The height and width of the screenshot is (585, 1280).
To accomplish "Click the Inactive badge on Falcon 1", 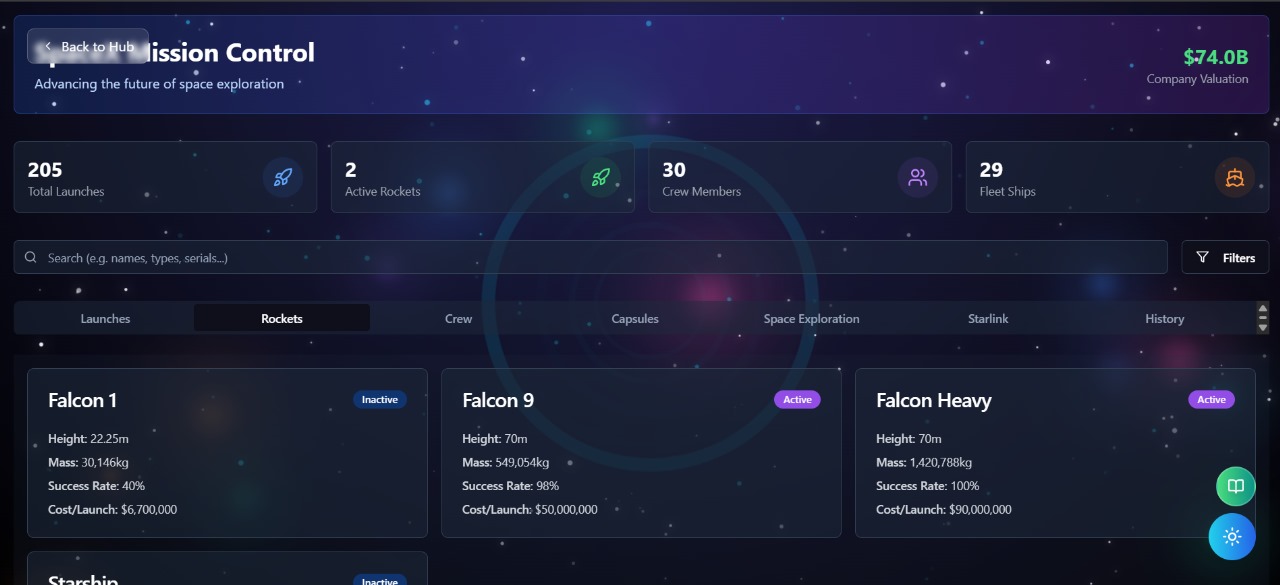I will coord(380,400).
